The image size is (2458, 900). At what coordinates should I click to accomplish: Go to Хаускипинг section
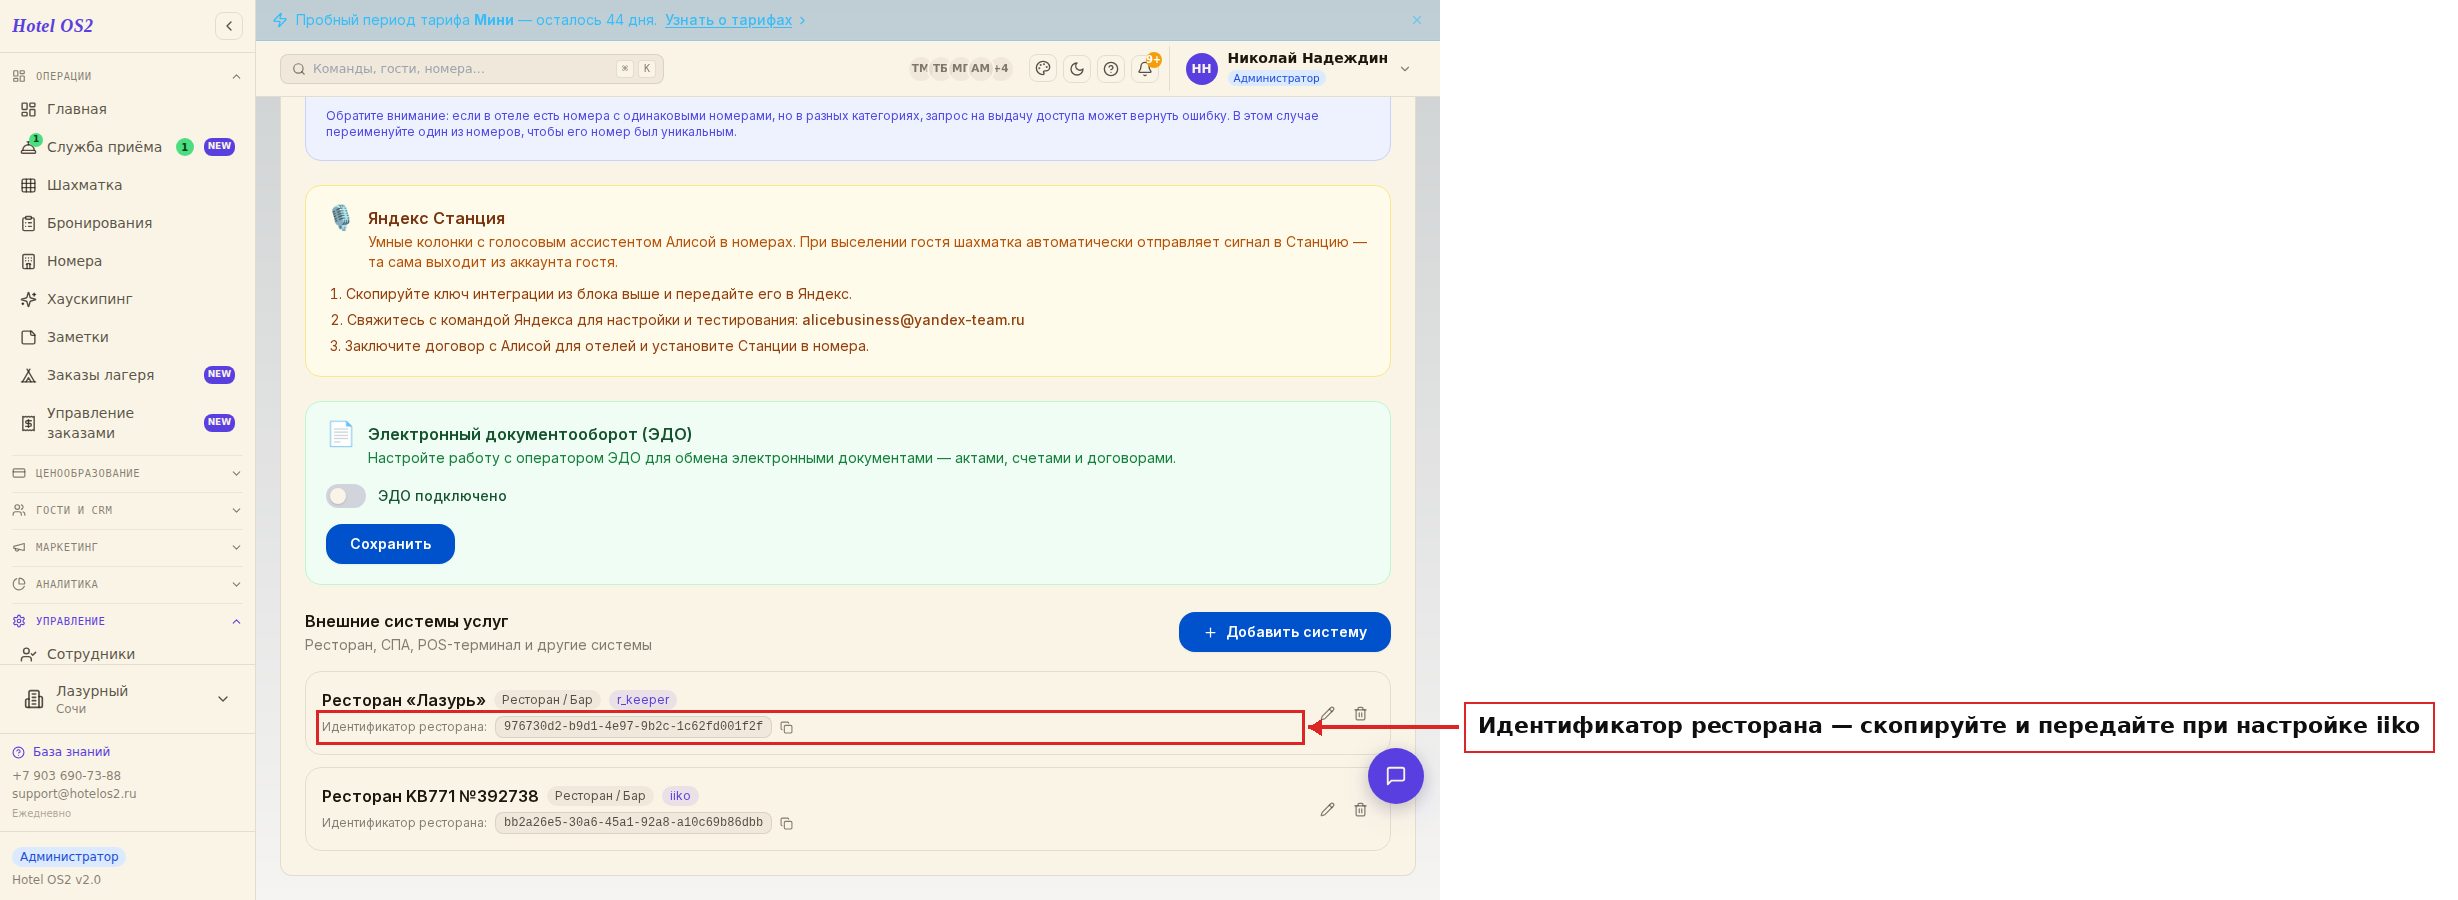click(x=127, y=299)
